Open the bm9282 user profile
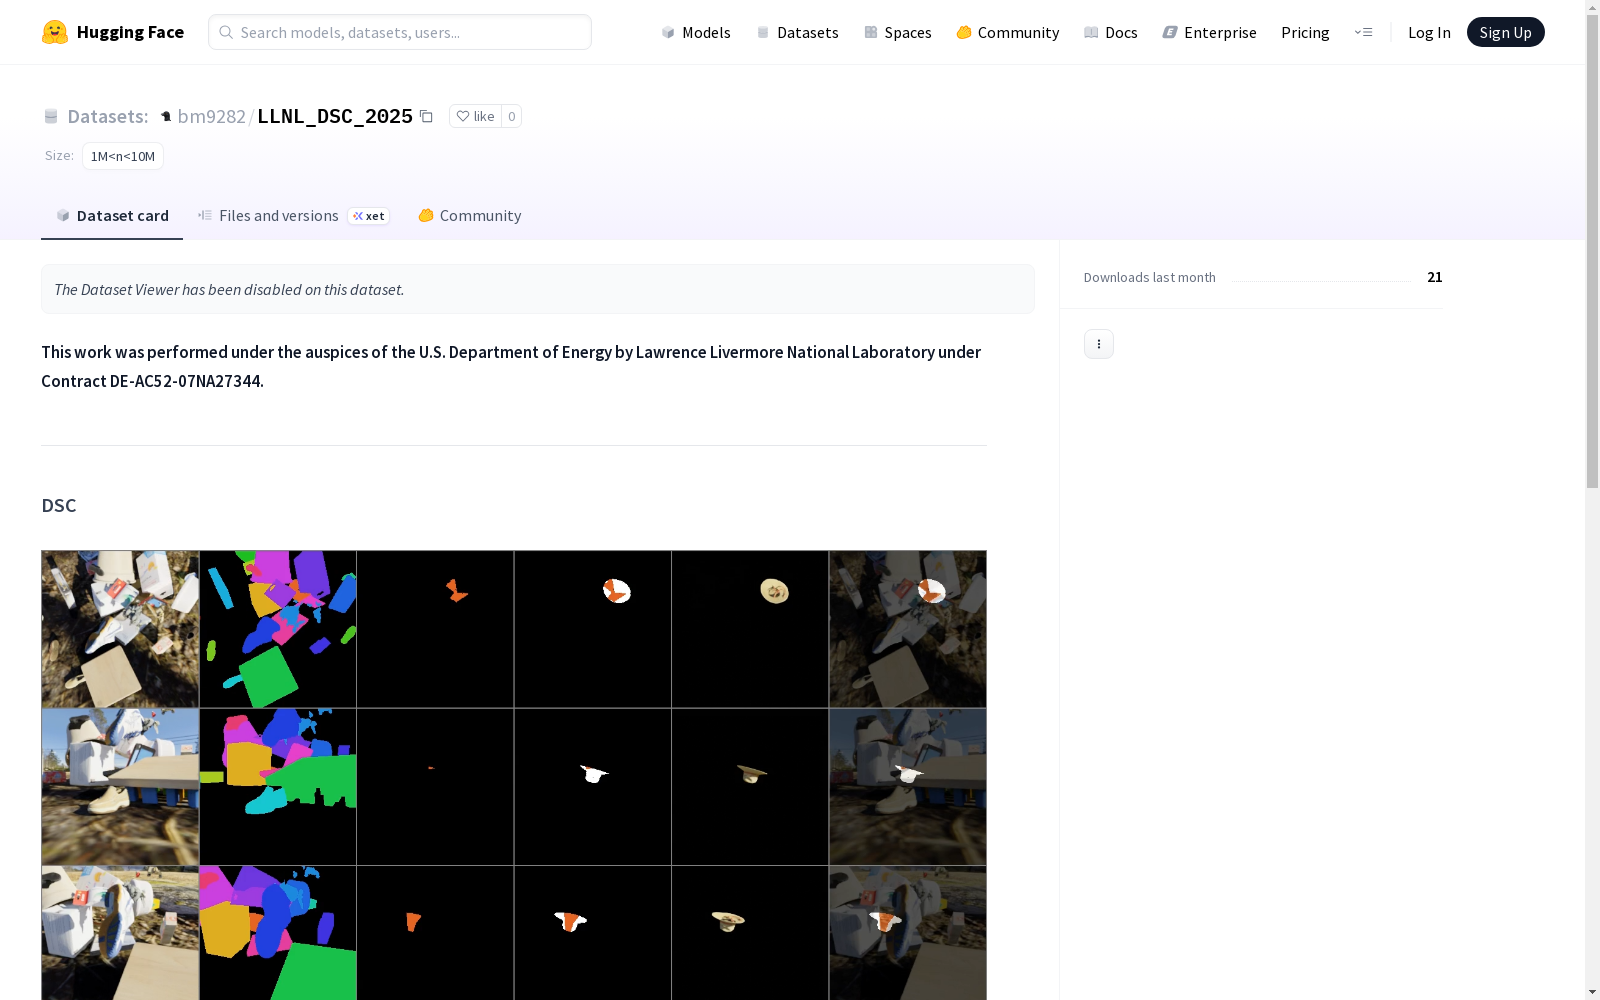Screen dimensions: 1600x1000 211,116
